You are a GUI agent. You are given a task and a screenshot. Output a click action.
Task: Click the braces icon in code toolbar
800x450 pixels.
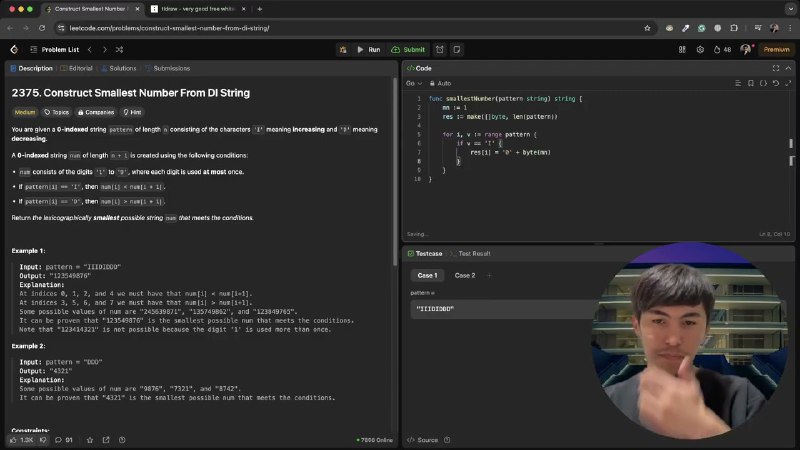pos(763,83)
